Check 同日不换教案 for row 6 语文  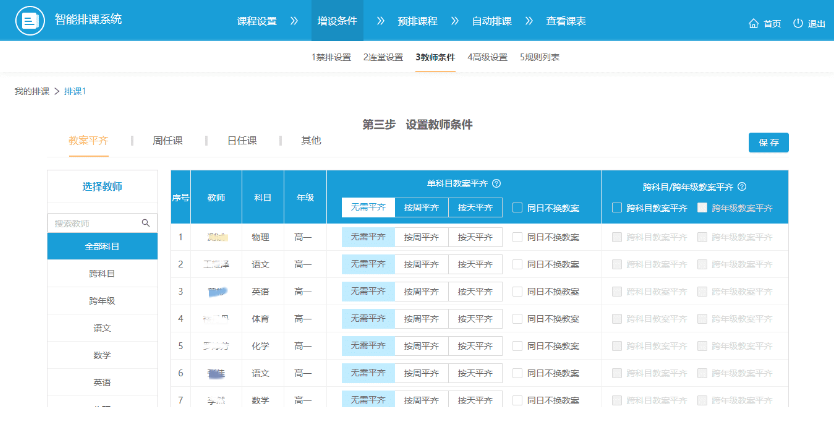518,373
